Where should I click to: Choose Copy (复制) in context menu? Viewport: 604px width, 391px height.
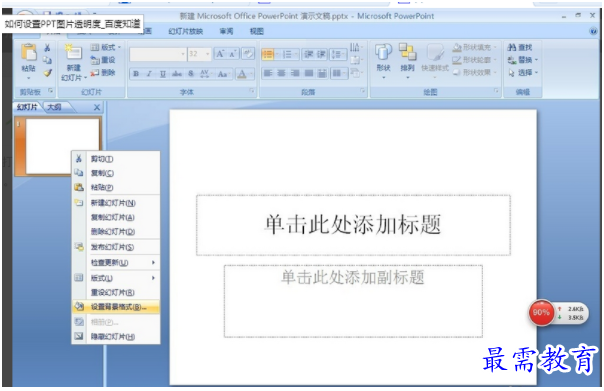click(116, 173)
